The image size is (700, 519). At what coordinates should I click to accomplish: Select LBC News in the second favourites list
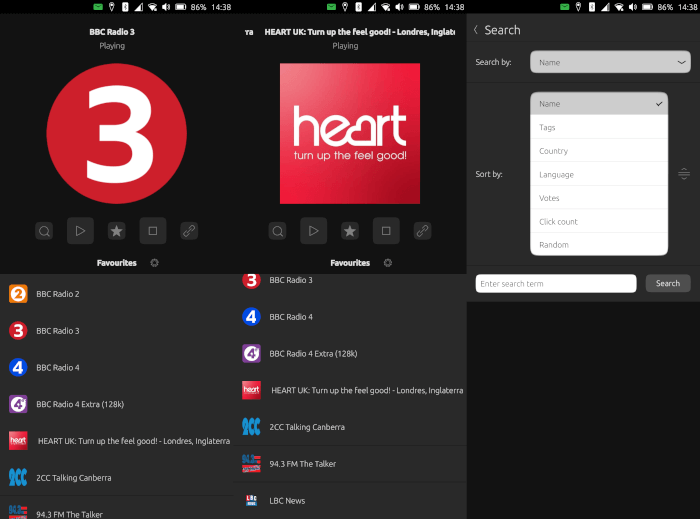[350, 501]
